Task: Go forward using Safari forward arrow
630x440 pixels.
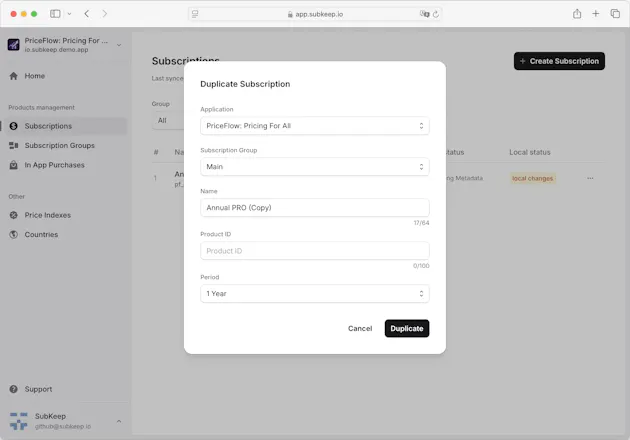Action: click(x=105, y=14)
